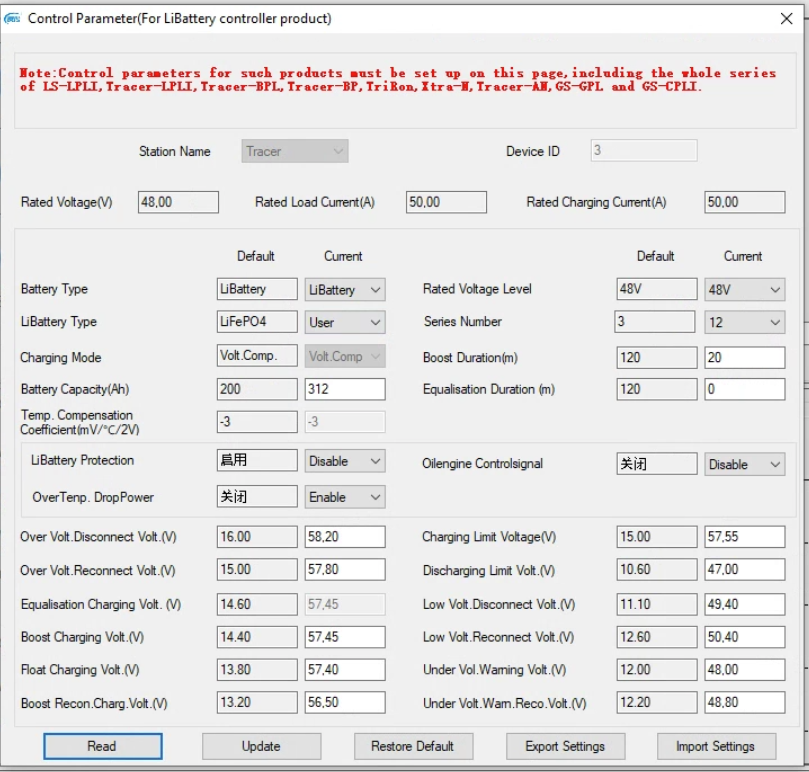Click Restore Default button
Screen dimensions: 809x772
[x=413, y=746]
